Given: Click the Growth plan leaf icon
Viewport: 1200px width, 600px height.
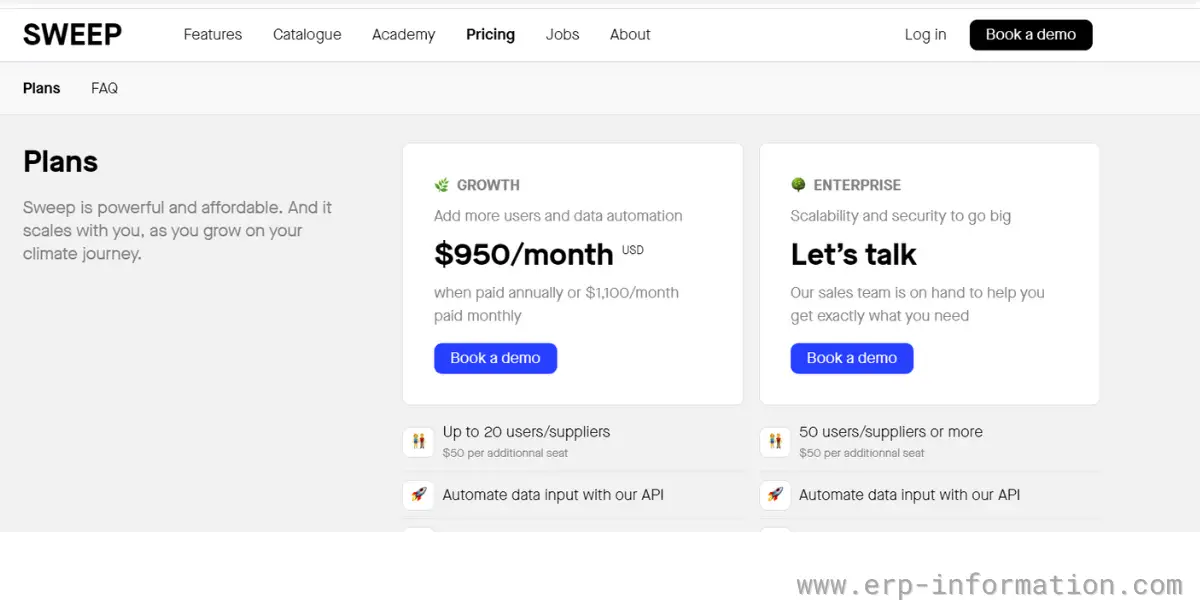Looking at the screenshot, I should 441,185.
